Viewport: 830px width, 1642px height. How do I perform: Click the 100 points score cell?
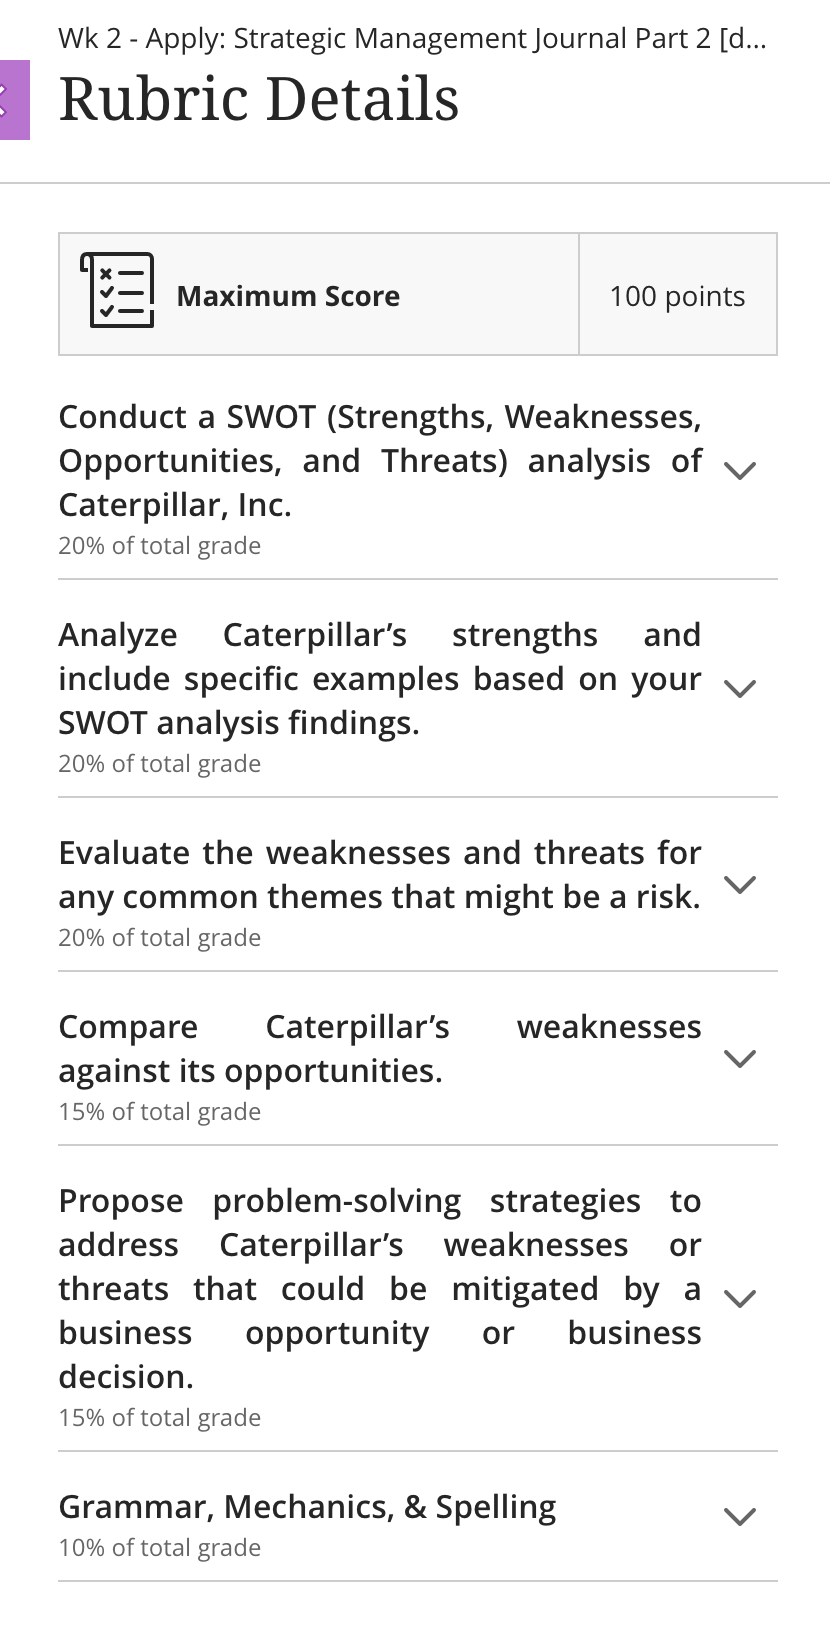[x=678, y=295]
